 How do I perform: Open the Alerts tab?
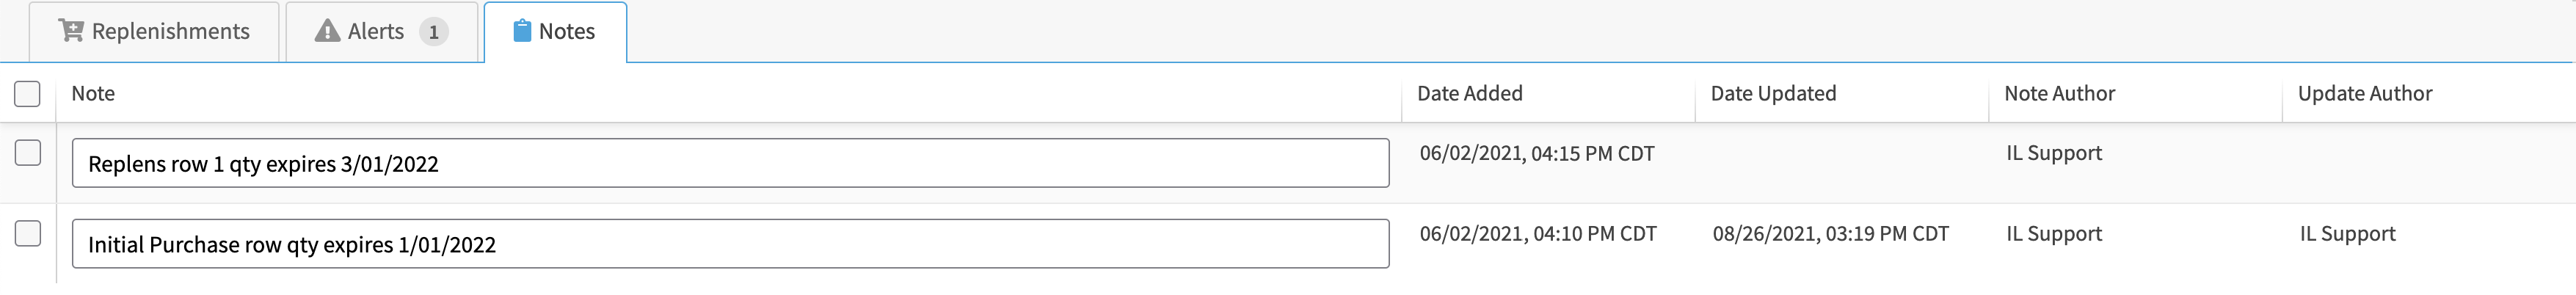point(381,32)
